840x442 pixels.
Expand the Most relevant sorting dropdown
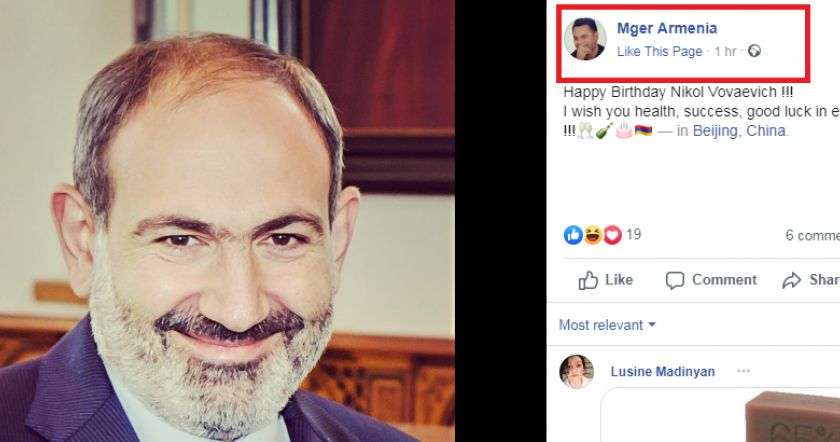607,325
